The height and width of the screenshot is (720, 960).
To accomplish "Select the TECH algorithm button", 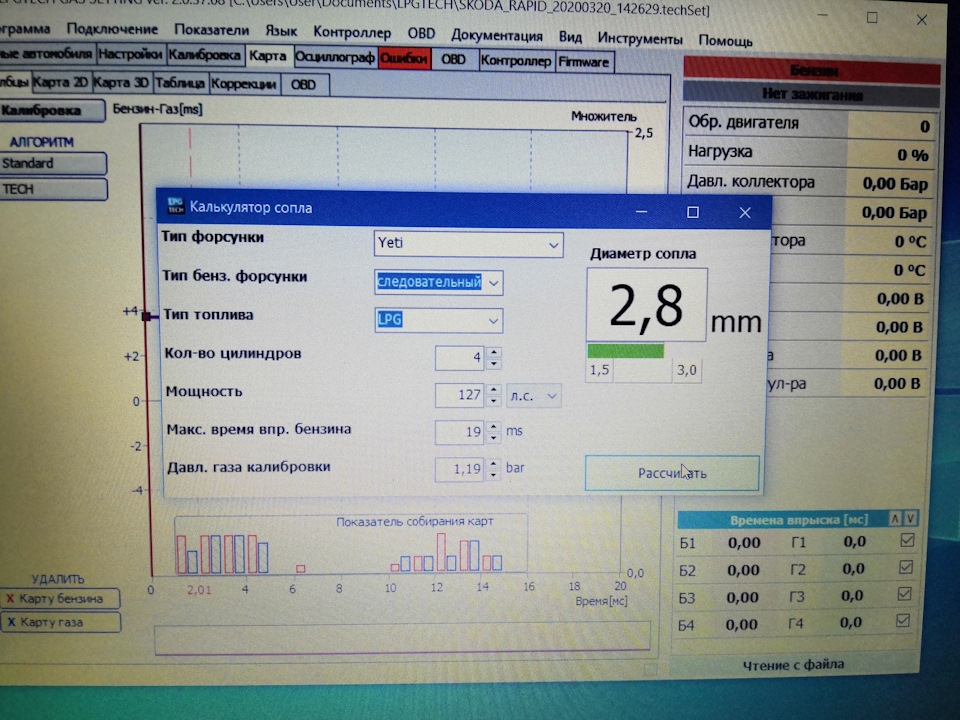I will [52, 188].
